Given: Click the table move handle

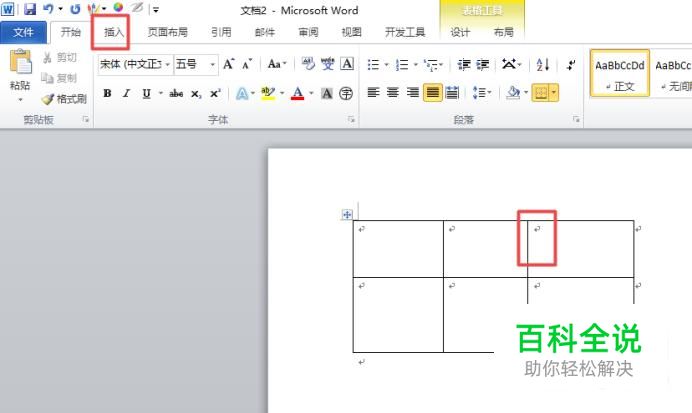Looking at the screenshot, I should pyautogui.click(x=347, y=215).
